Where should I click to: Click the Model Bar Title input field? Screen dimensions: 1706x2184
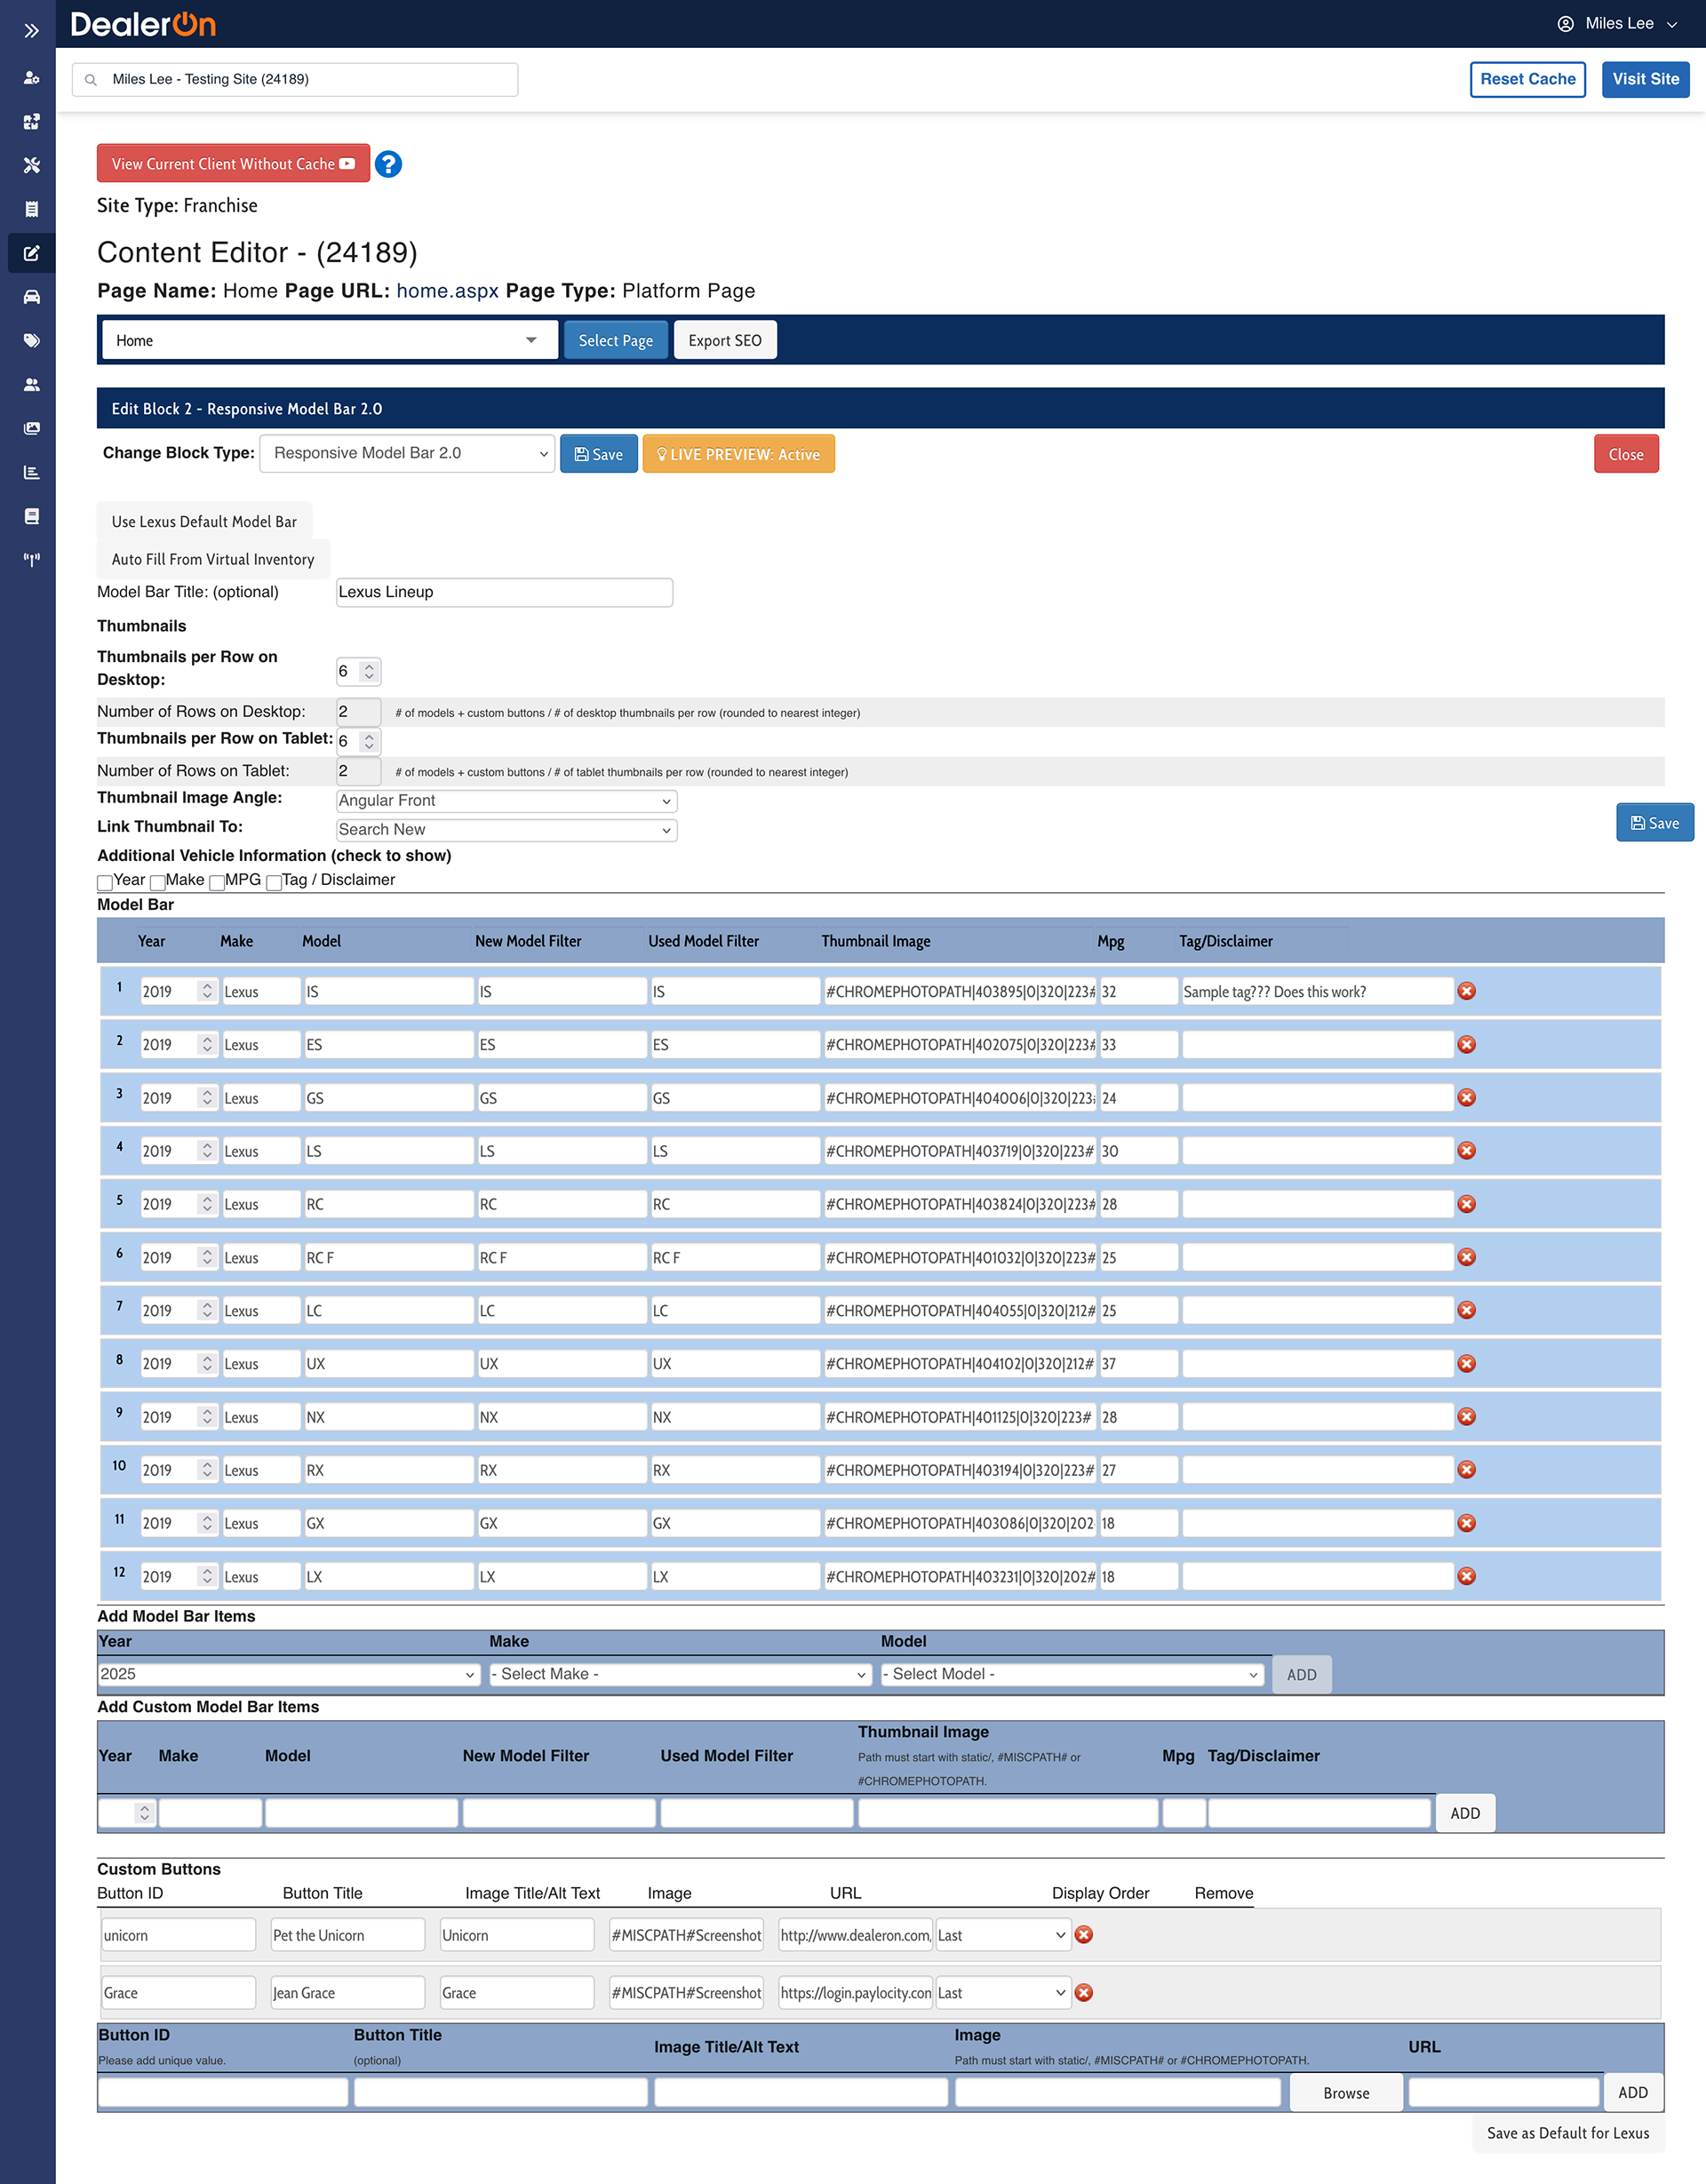(504, 592)
